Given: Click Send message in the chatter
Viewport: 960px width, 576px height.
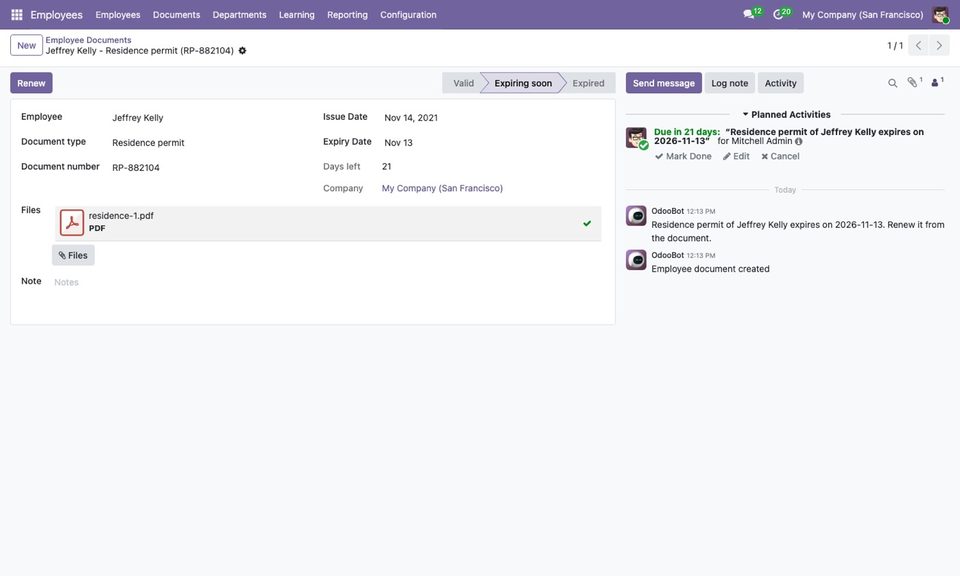Looking at the screenshot, I should pos(664,83).
